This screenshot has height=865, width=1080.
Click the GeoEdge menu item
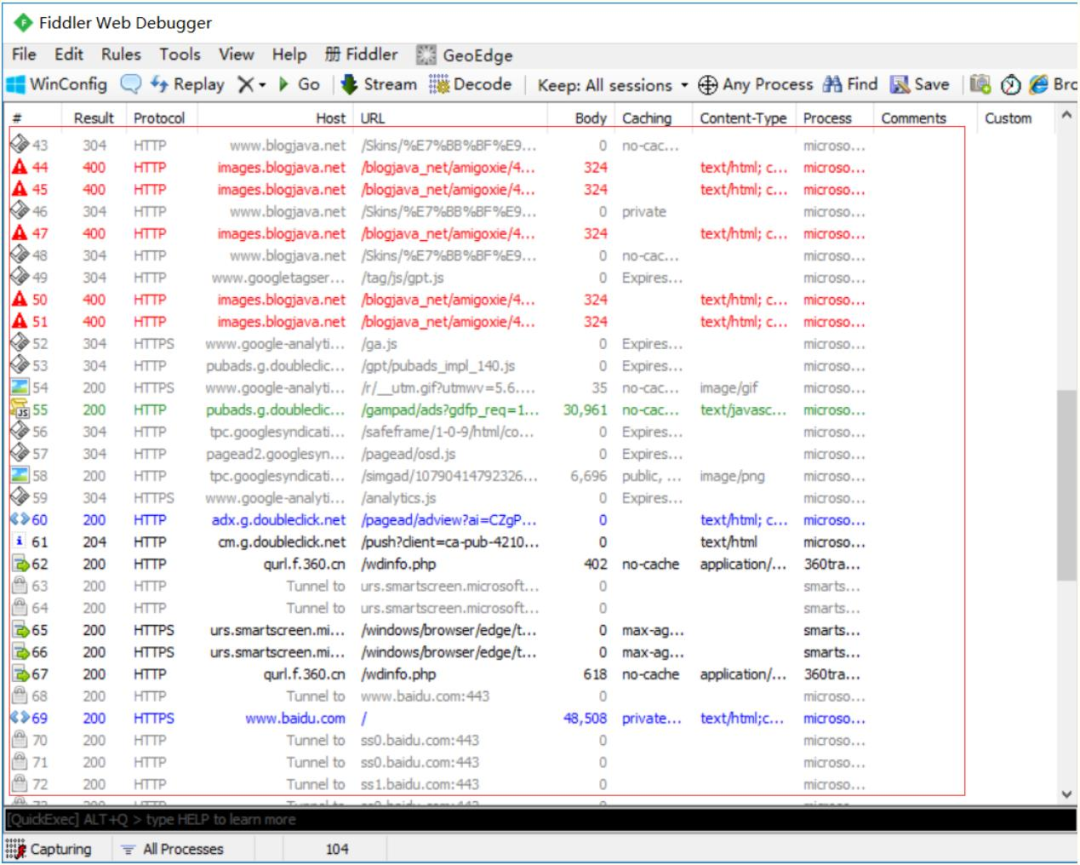tap(464, 55)
